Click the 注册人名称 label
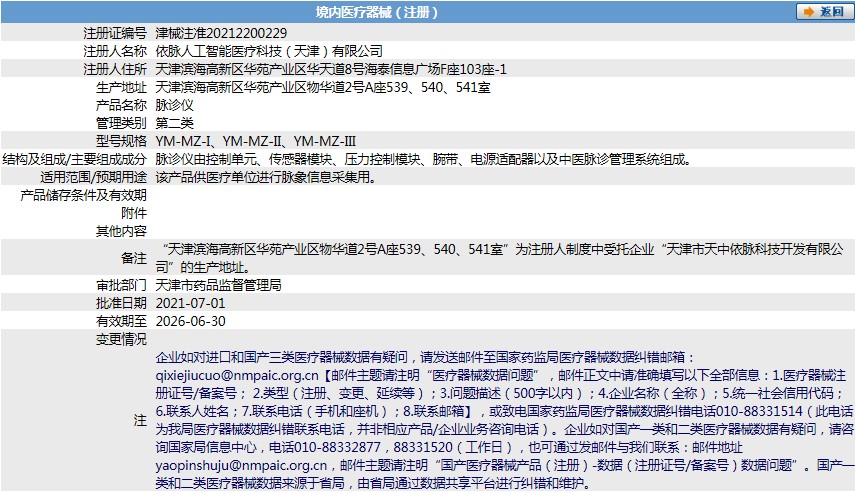This screenshot has width=855, height=493. [x=115, y=51]
